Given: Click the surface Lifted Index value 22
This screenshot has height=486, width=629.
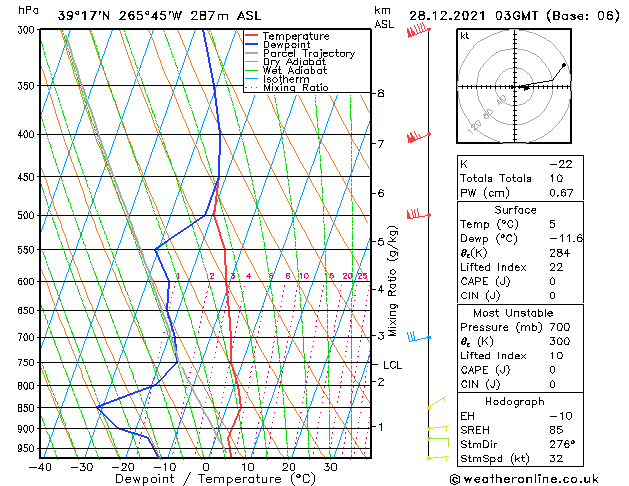Looking at the screenshot, I should (x=556, y=267).
